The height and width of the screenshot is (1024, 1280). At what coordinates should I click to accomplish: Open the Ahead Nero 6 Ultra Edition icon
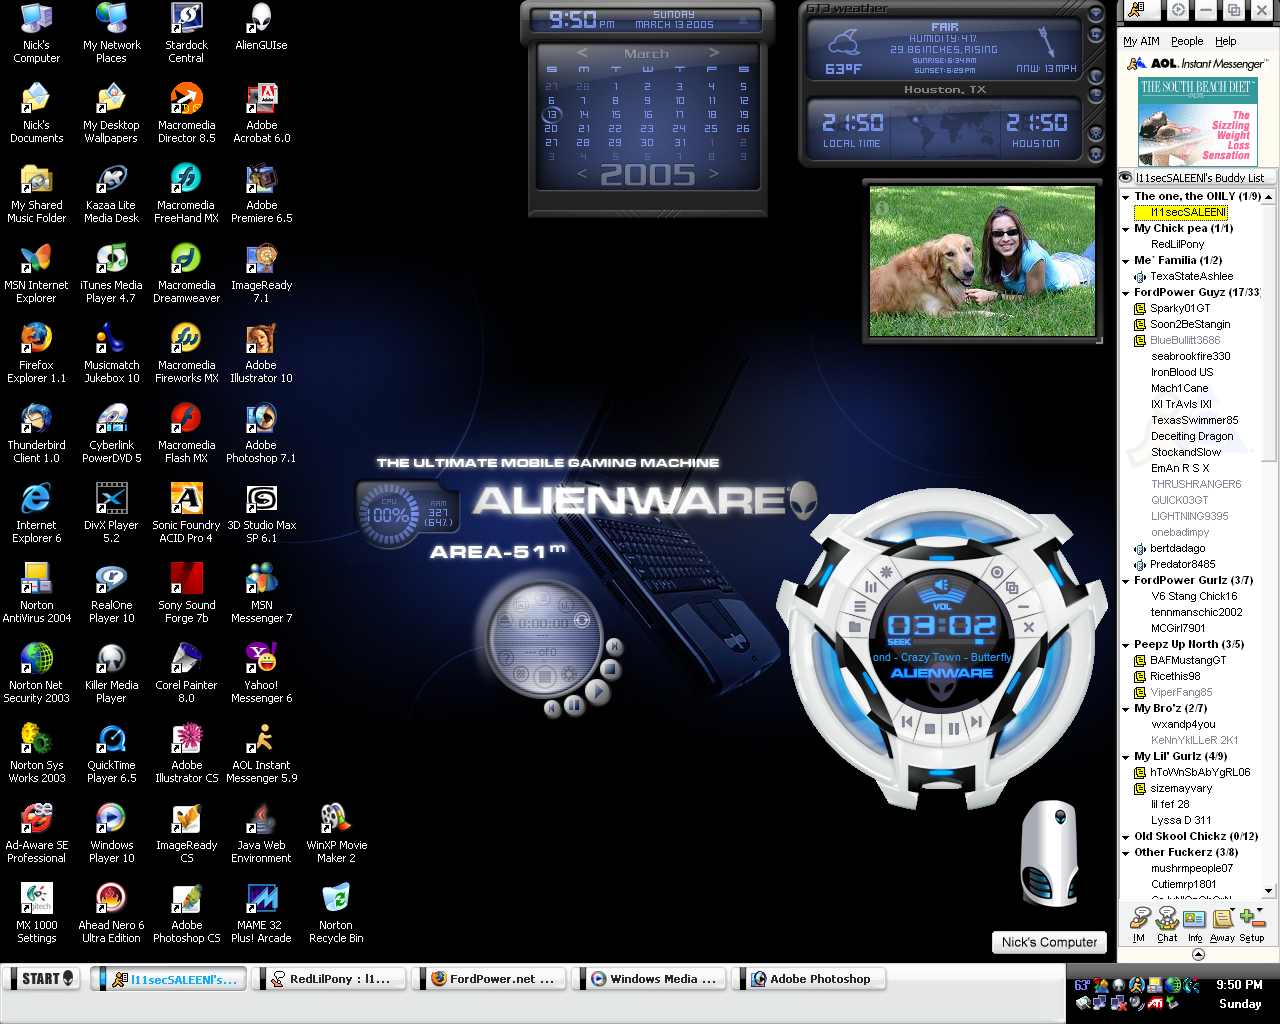[111, 913]
